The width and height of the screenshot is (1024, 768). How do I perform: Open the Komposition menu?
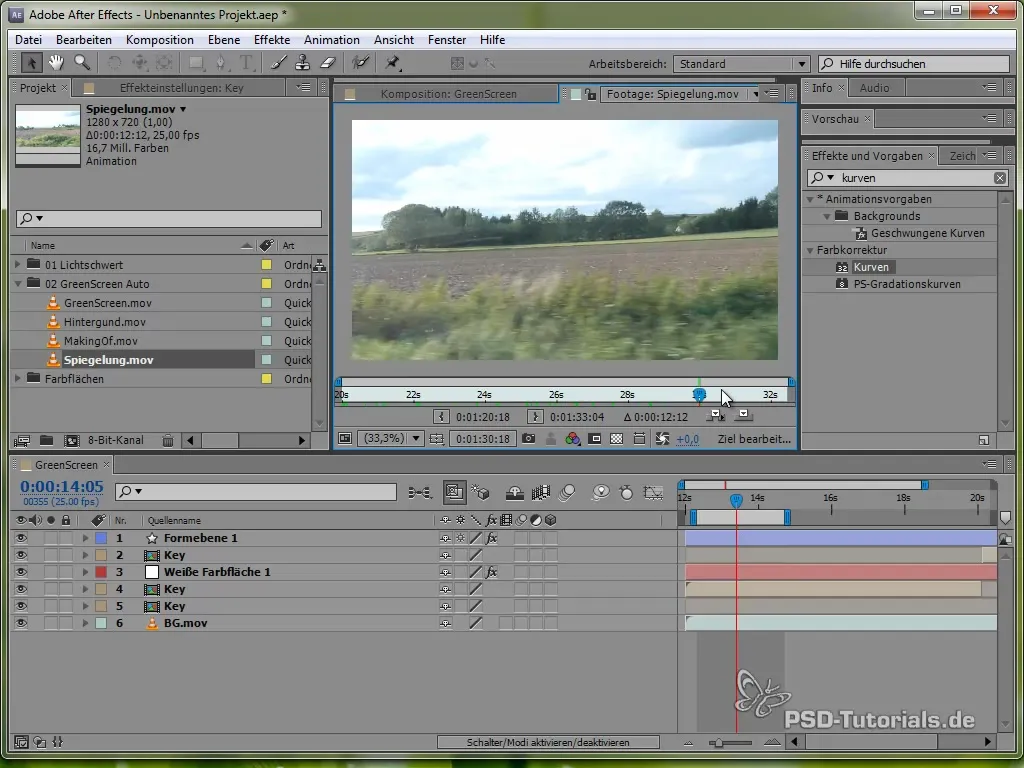tap(159, 40)
